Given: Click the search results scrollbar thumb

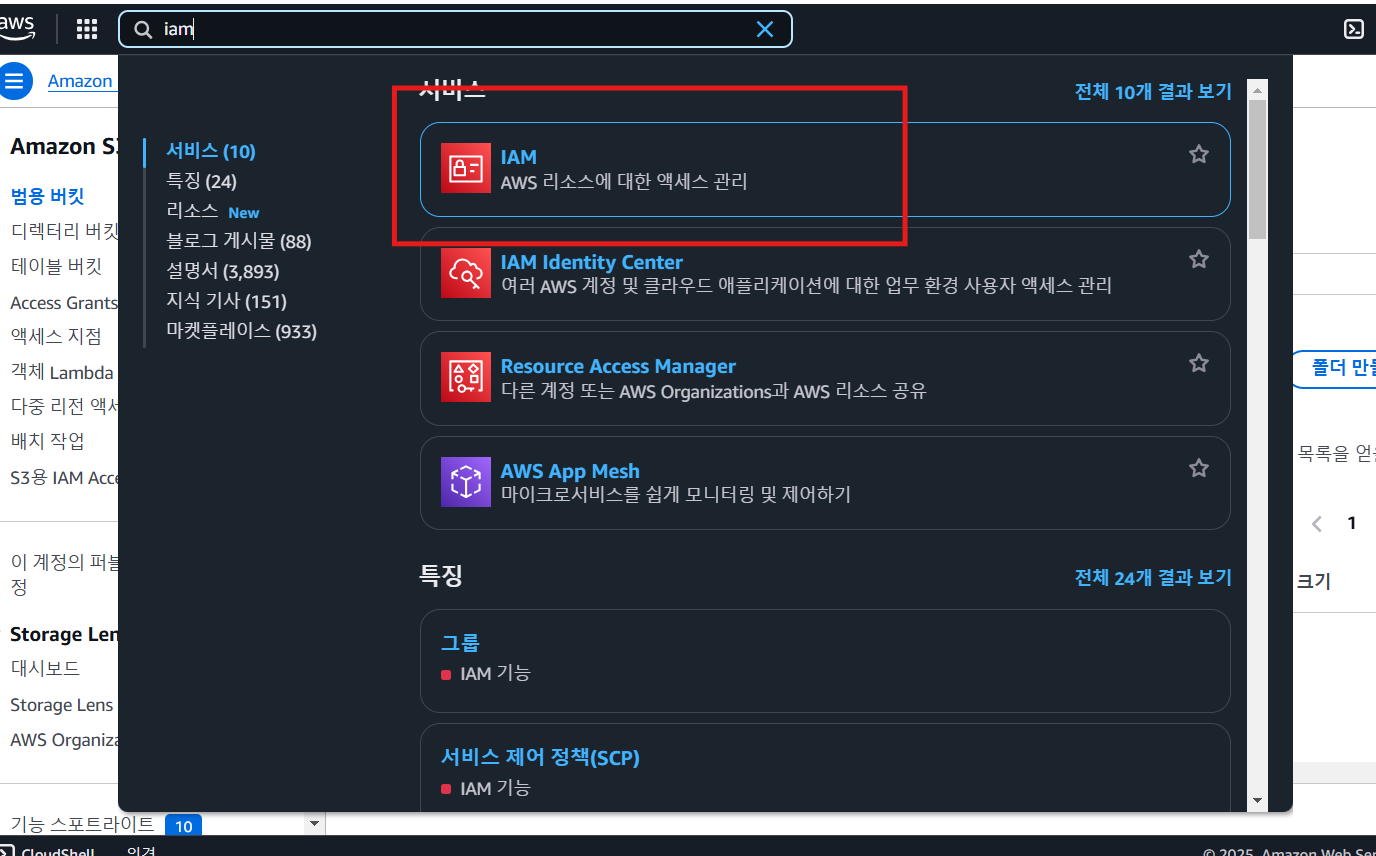Looking at the screenshot, I should click(x=1258, y=168).
